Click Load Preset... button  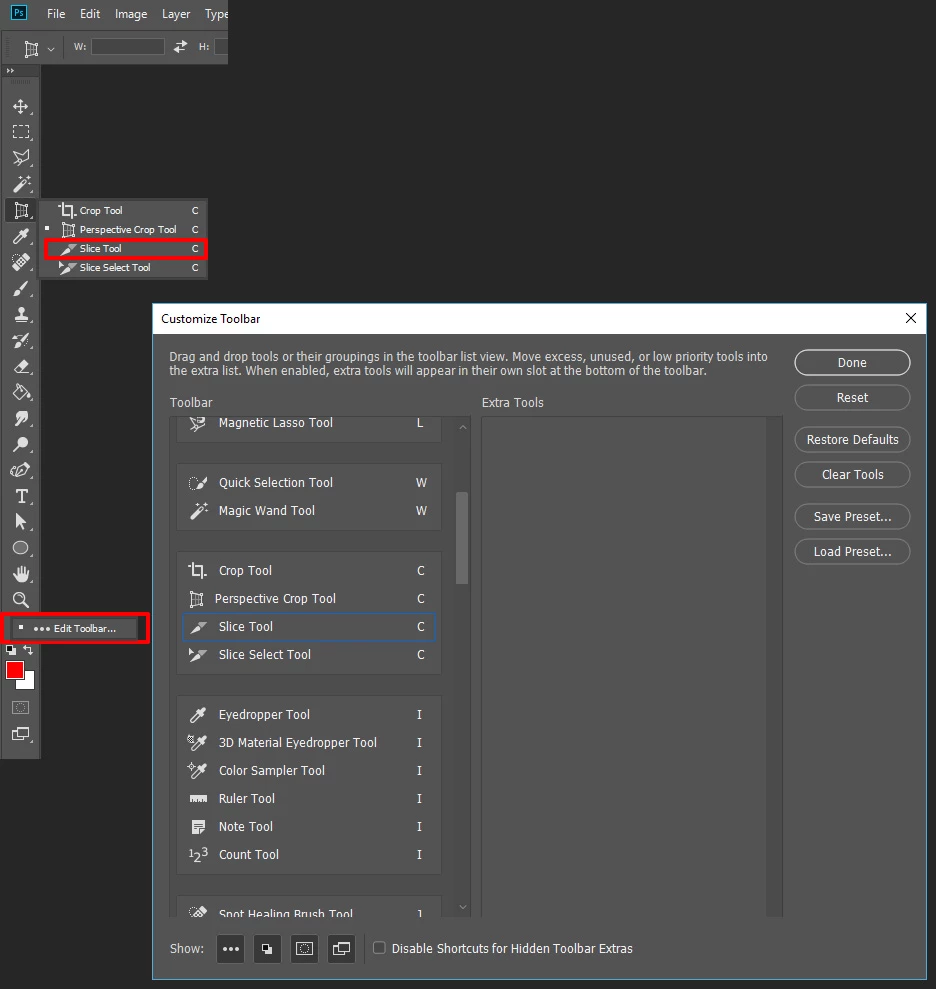(852, 551)
